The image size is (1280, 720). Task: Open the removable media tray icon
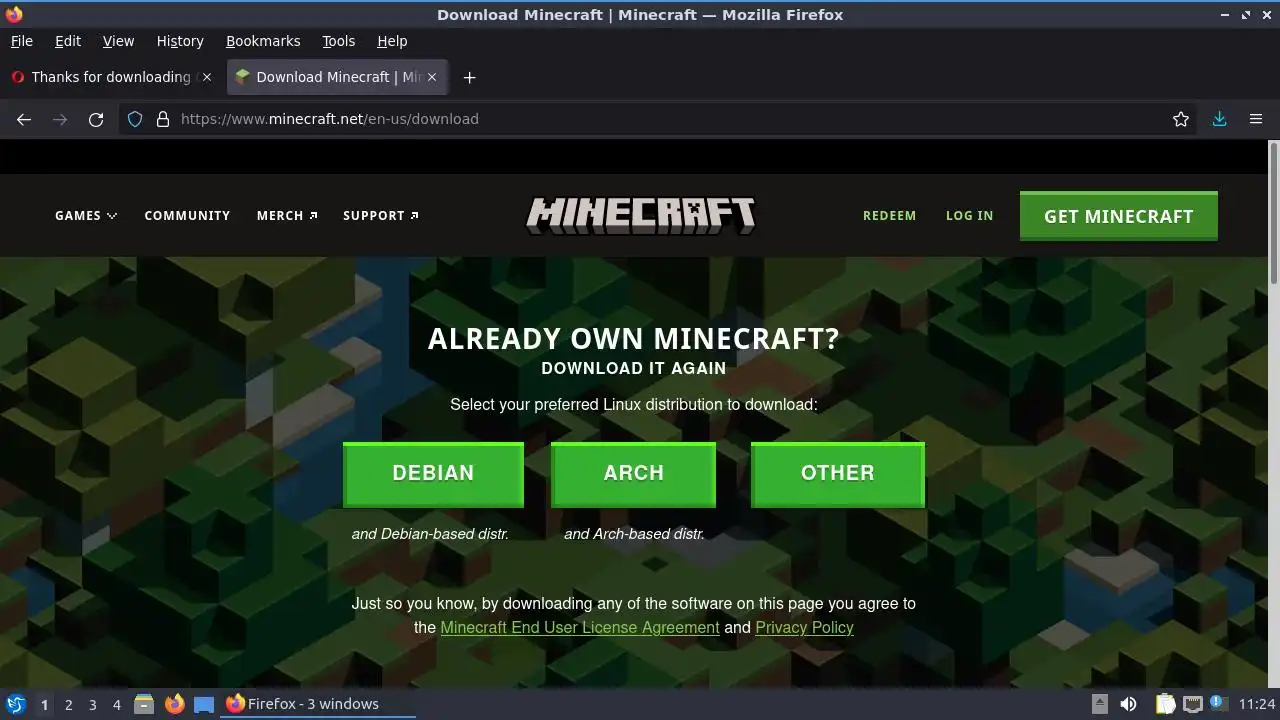(x=1099, y=704)
